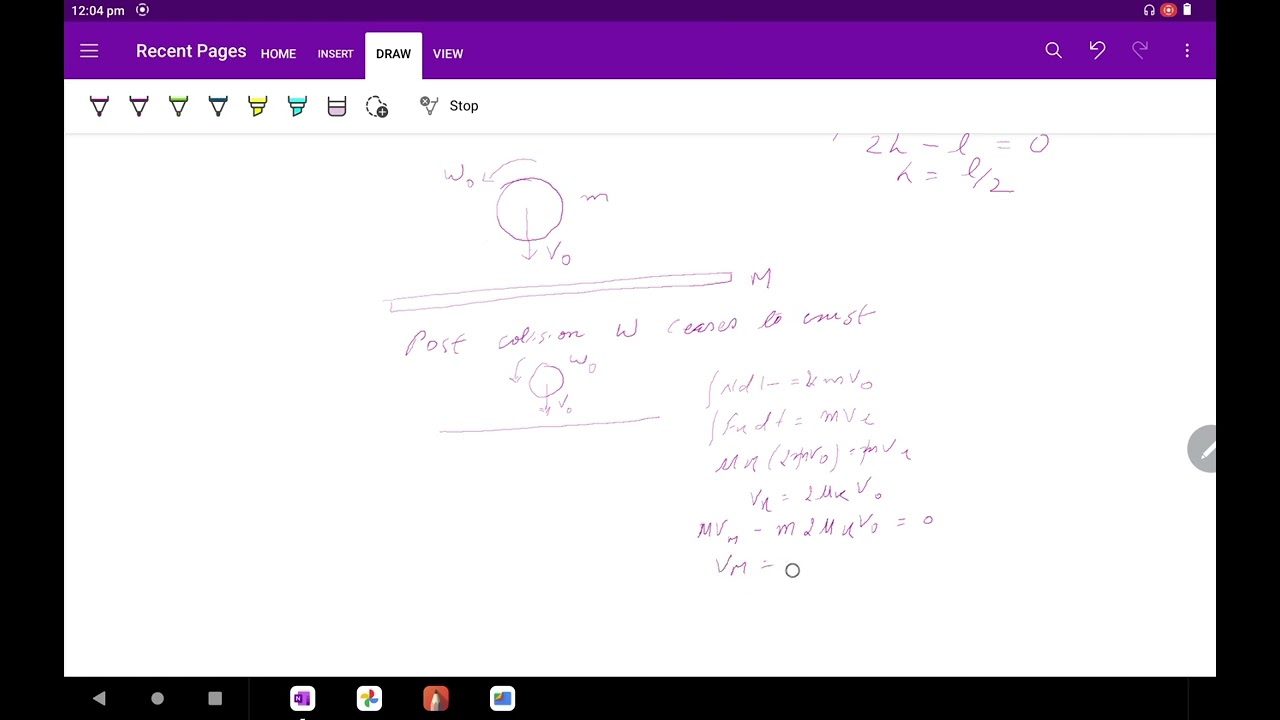Tap the headphones status icon

[1149, 10]
